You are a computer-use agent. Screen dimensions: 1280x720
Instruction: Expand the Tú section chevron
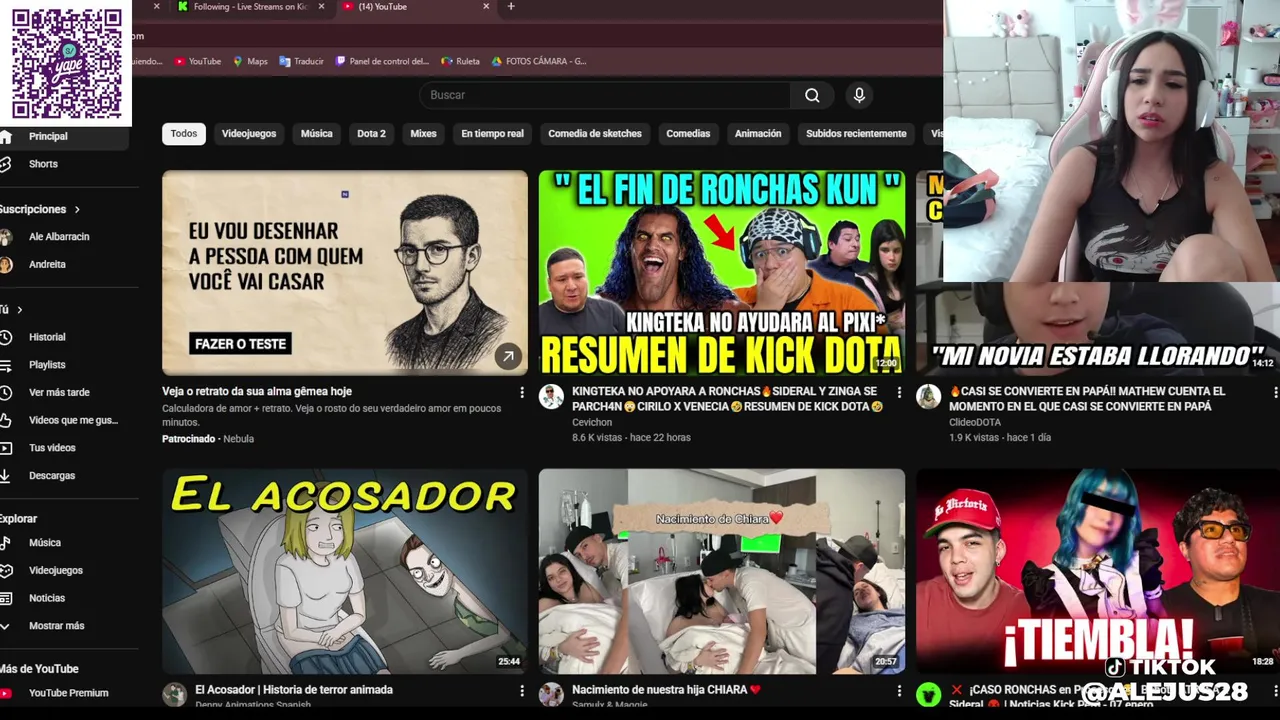(x=19, y=310)
